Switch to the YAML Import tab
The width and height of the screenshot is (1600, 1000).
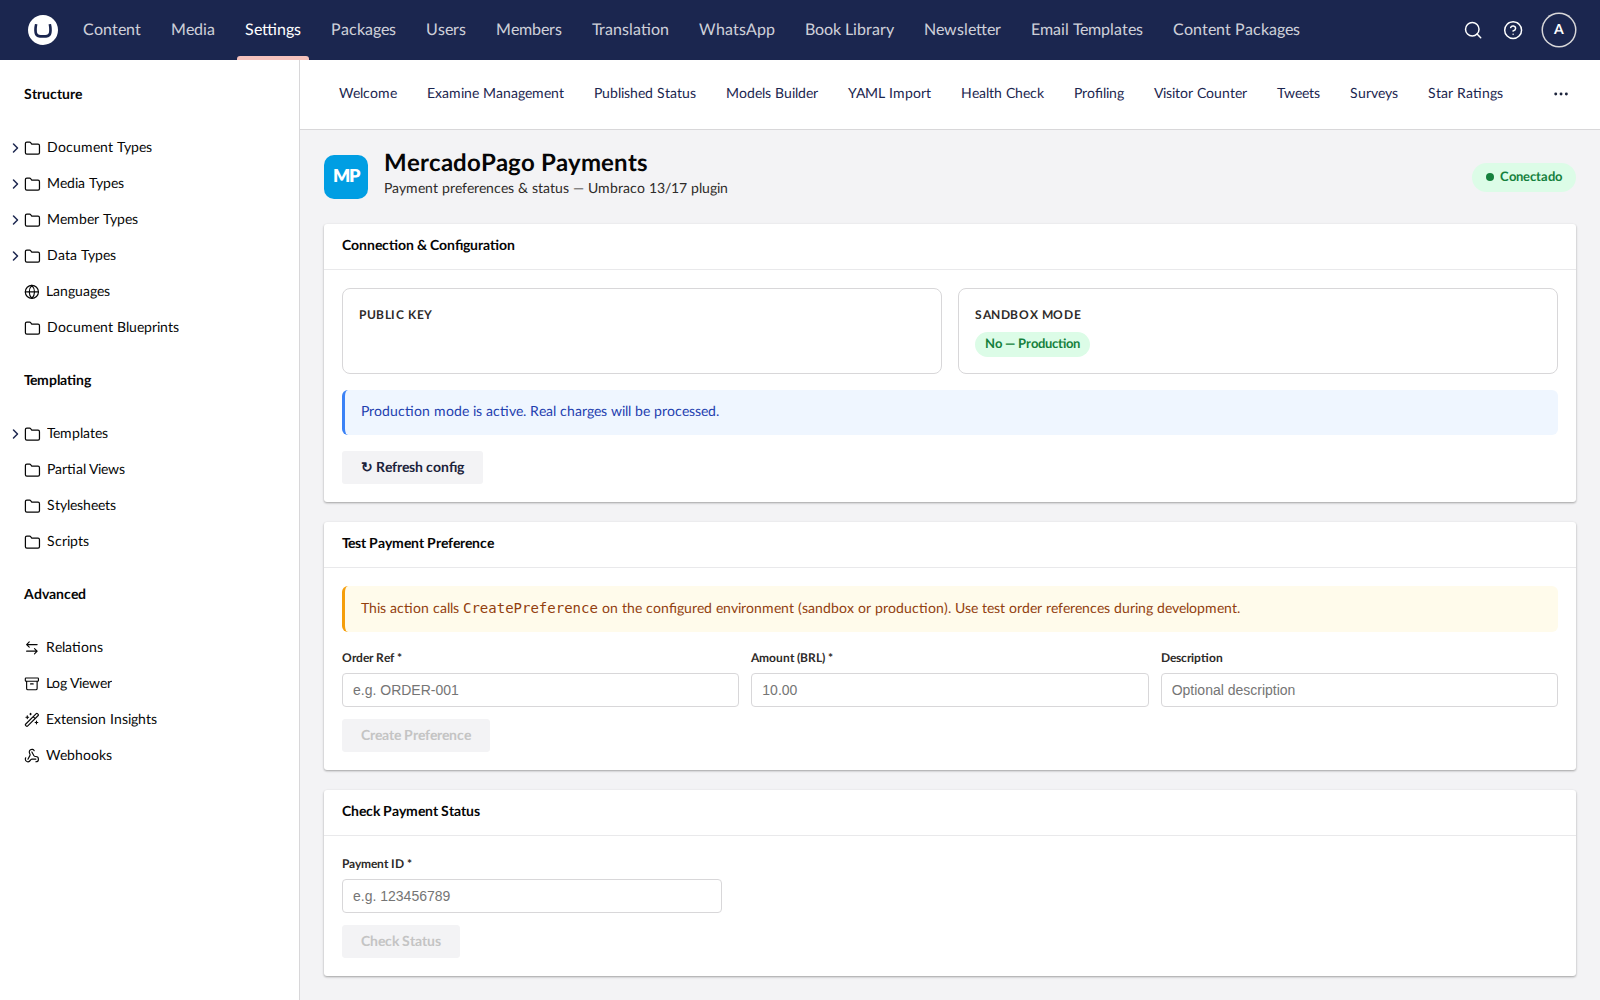click(889, 94)
